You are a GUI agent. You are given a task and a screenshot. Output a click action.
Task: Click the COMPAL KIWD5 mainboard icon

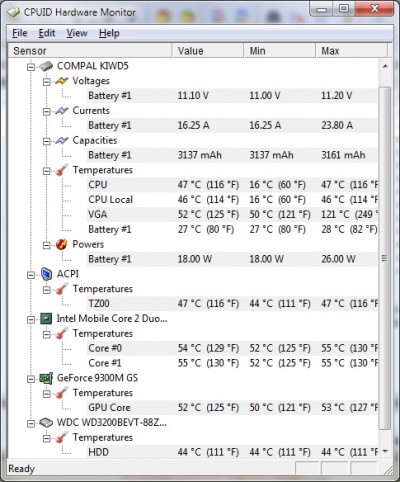point(46,66)
